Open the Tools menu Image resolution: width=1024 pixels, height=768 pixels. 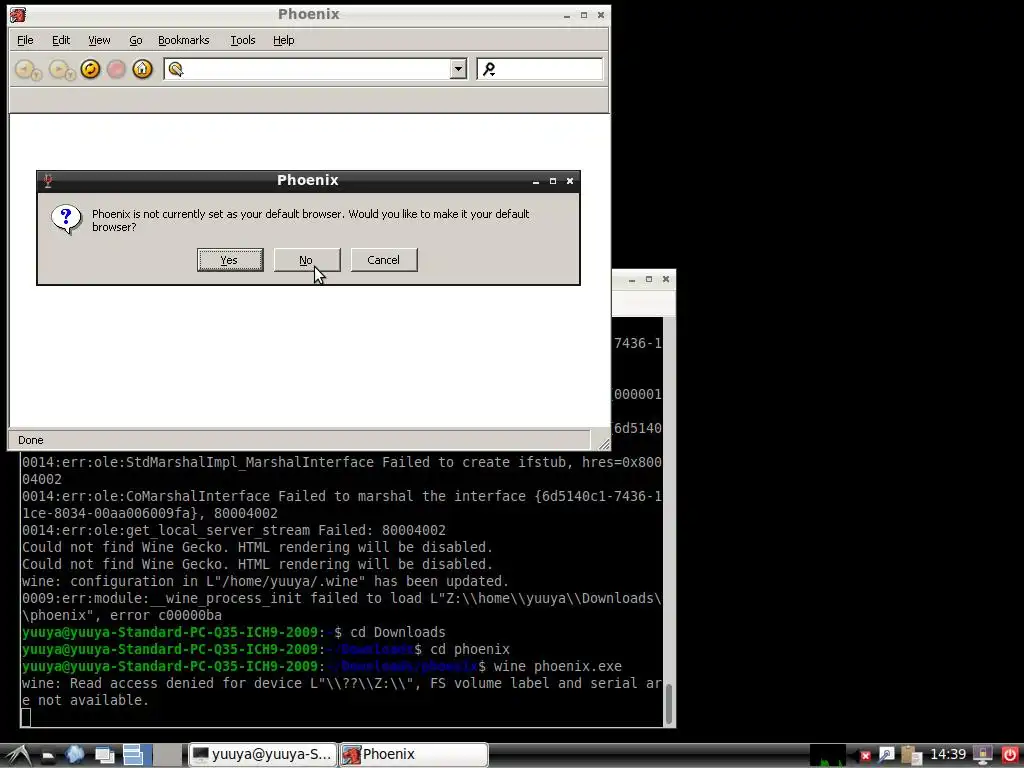pyautogui.click(x=242, y=40)
